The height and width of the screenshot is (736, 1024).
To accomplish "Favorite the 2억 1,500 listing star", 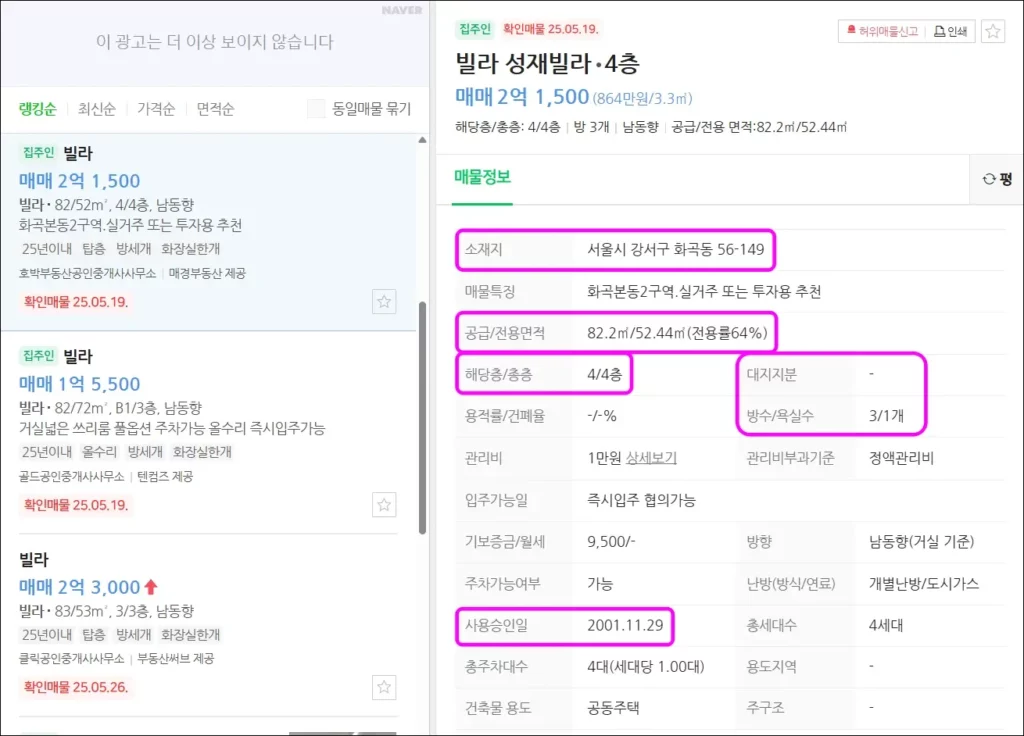I will pos(384,302).
